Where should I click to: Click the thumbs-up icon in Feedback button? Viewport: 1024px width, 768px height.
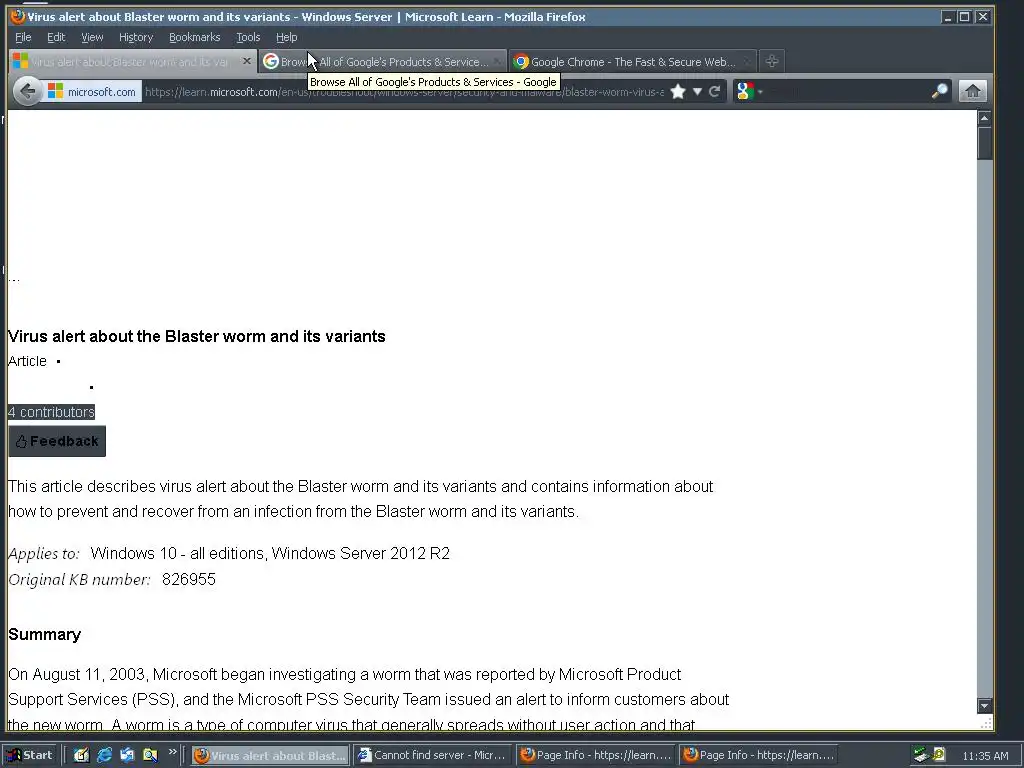(x=21, y=442)
